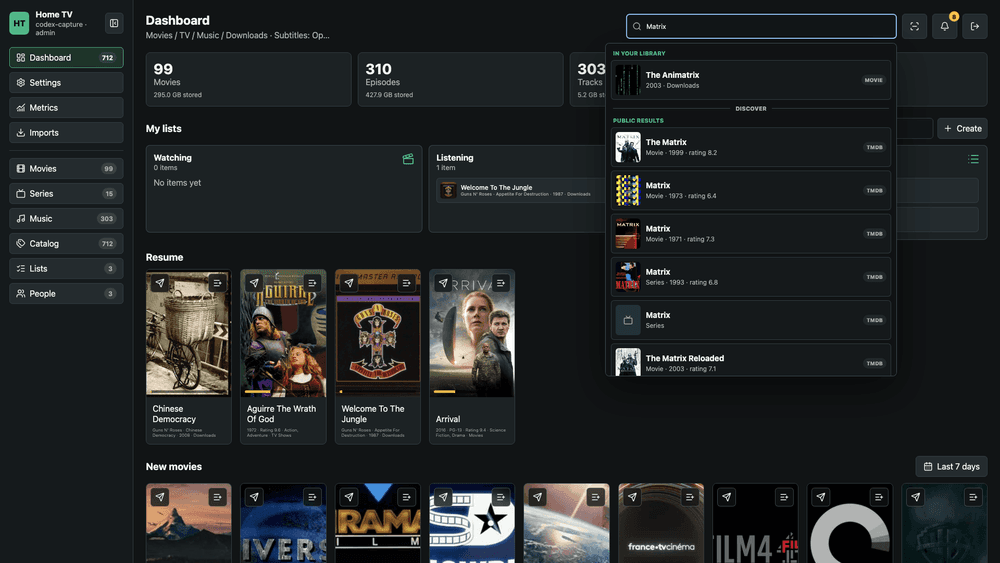Select The Matrix 1999 result
Screen dimensions: 1000x563
click(751, 147)
